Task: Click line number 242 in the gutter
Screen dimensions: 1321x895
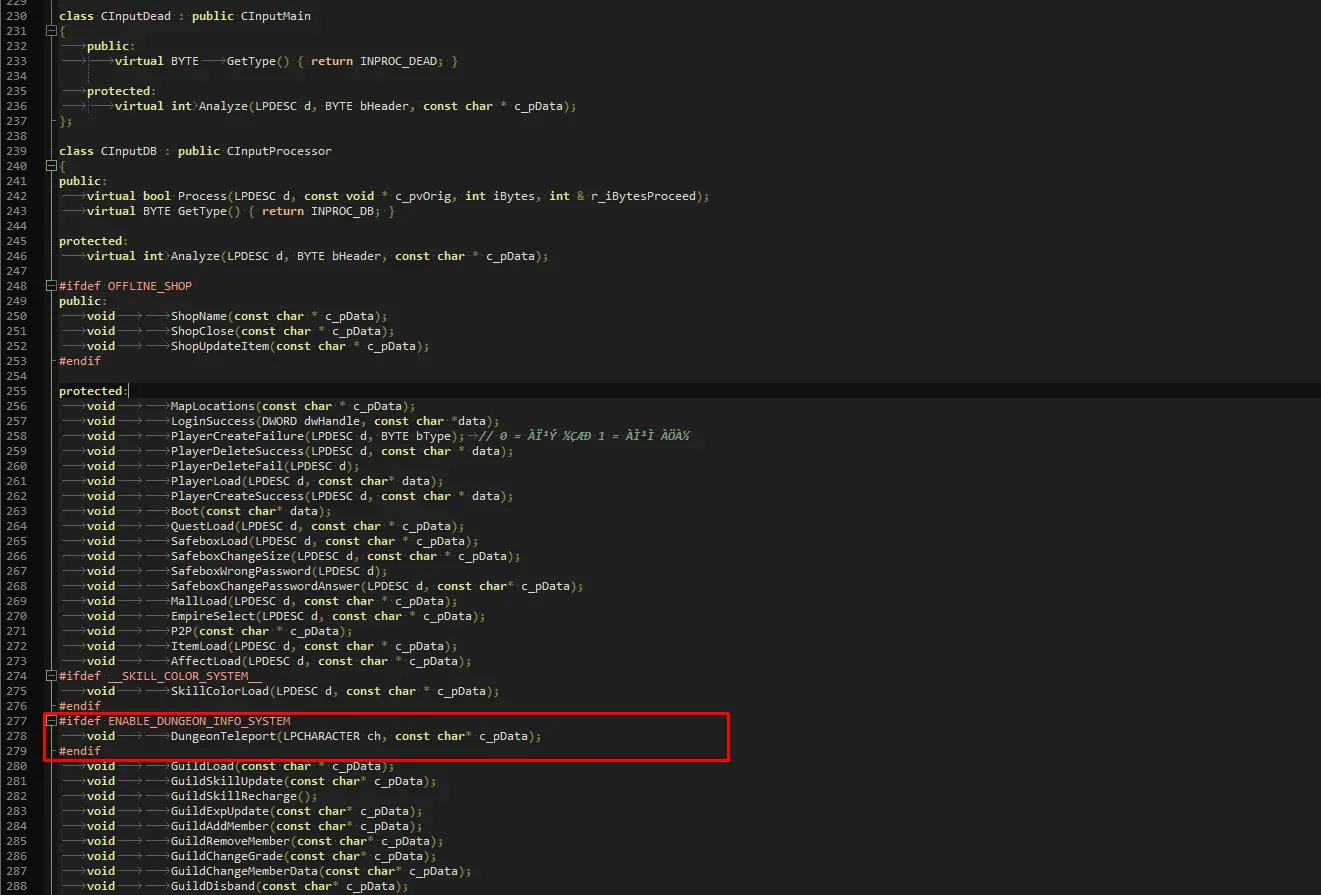Action: 17,196
